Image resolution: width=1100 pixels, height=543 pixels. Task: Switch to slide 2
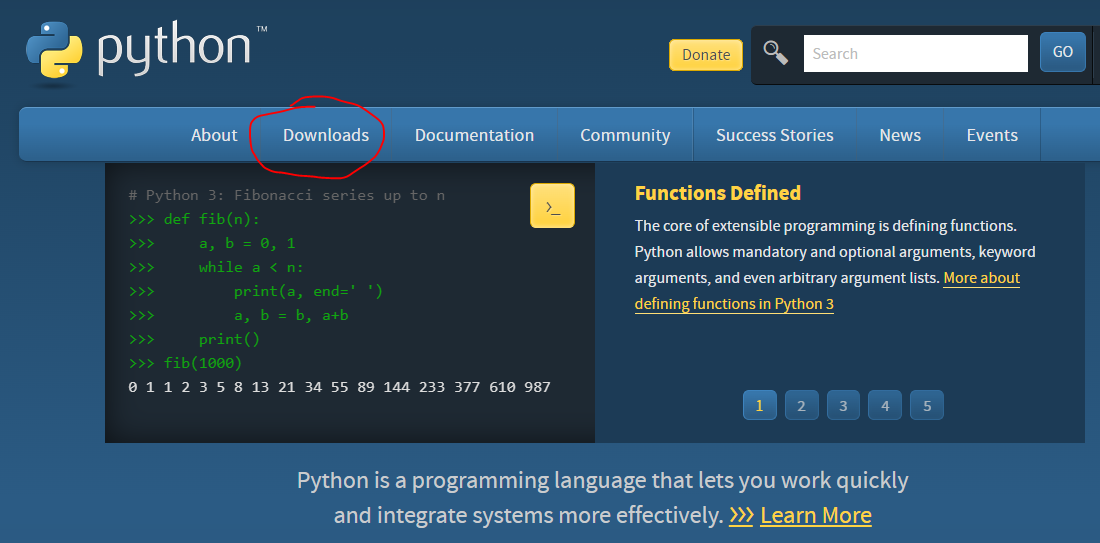(x=801, y=405)
